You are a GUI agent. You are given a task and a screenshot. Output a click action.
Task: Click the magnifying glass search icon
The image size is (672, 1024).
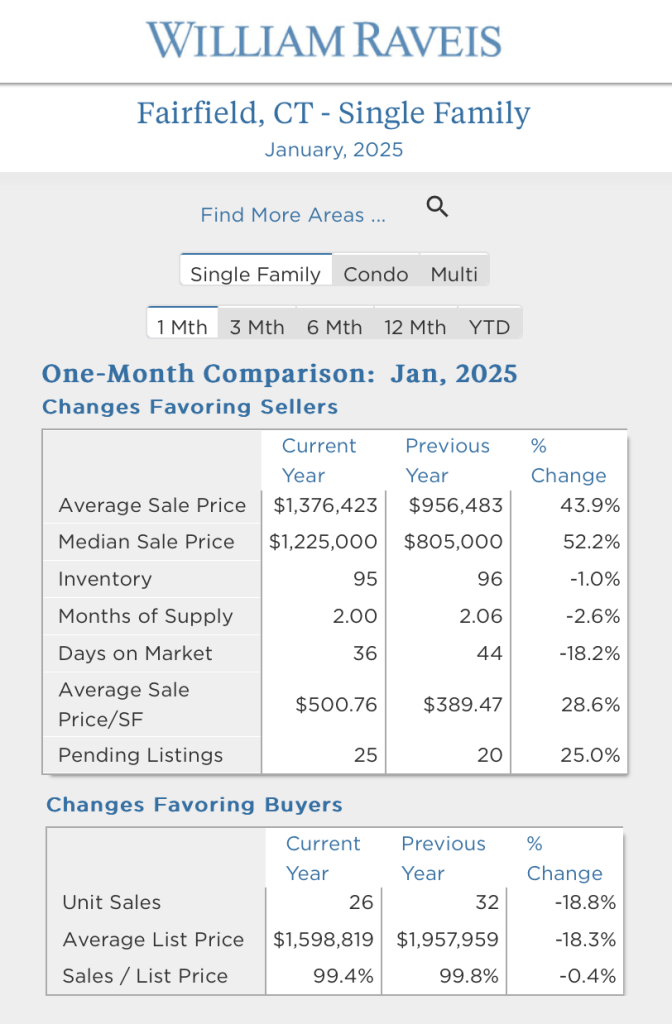(x=437, y=208)
